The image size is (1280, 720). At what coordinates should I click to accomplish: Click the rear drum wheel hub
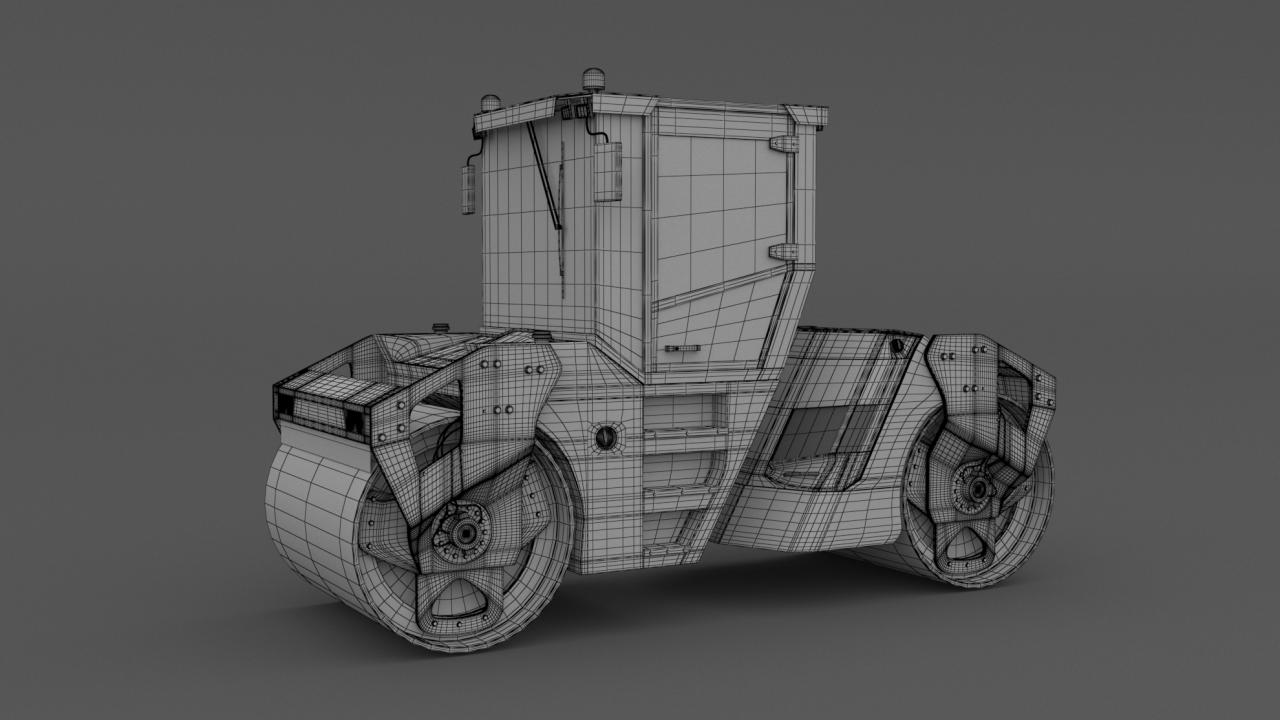pyautogui.click(x=975, y=489)
